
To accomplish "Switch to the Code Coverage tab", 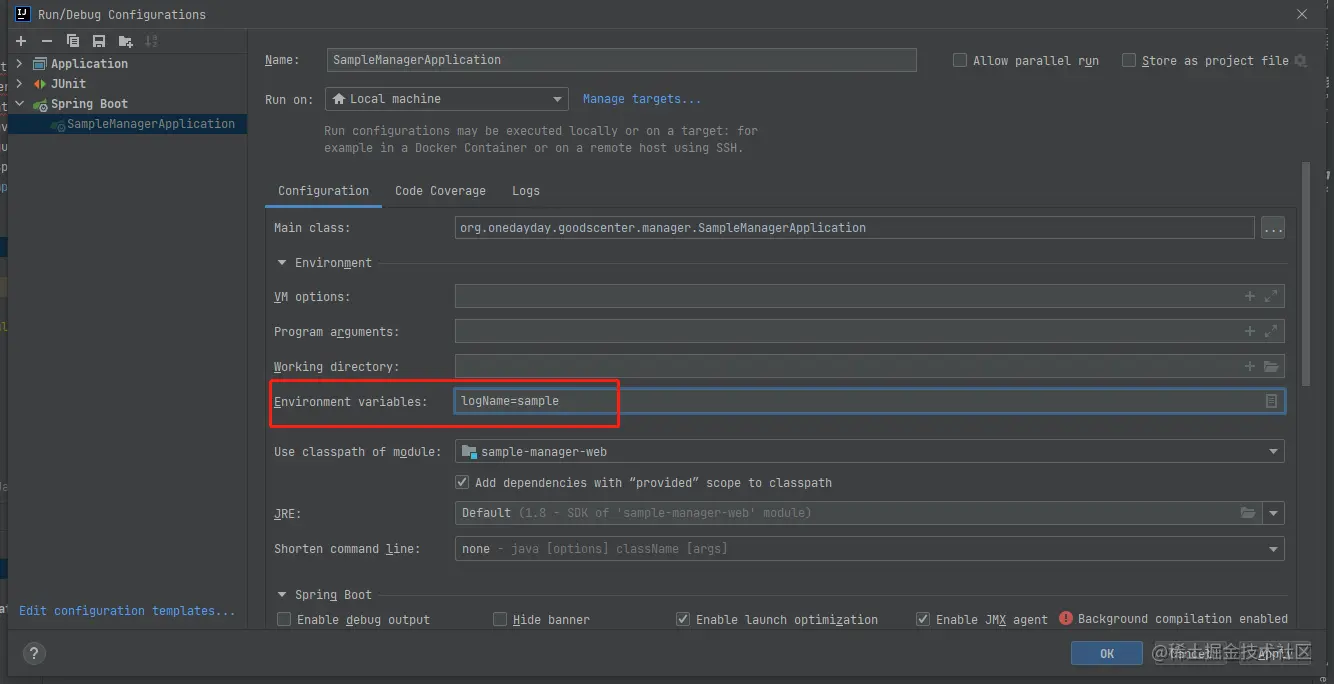I will click(x=440, y=191).
